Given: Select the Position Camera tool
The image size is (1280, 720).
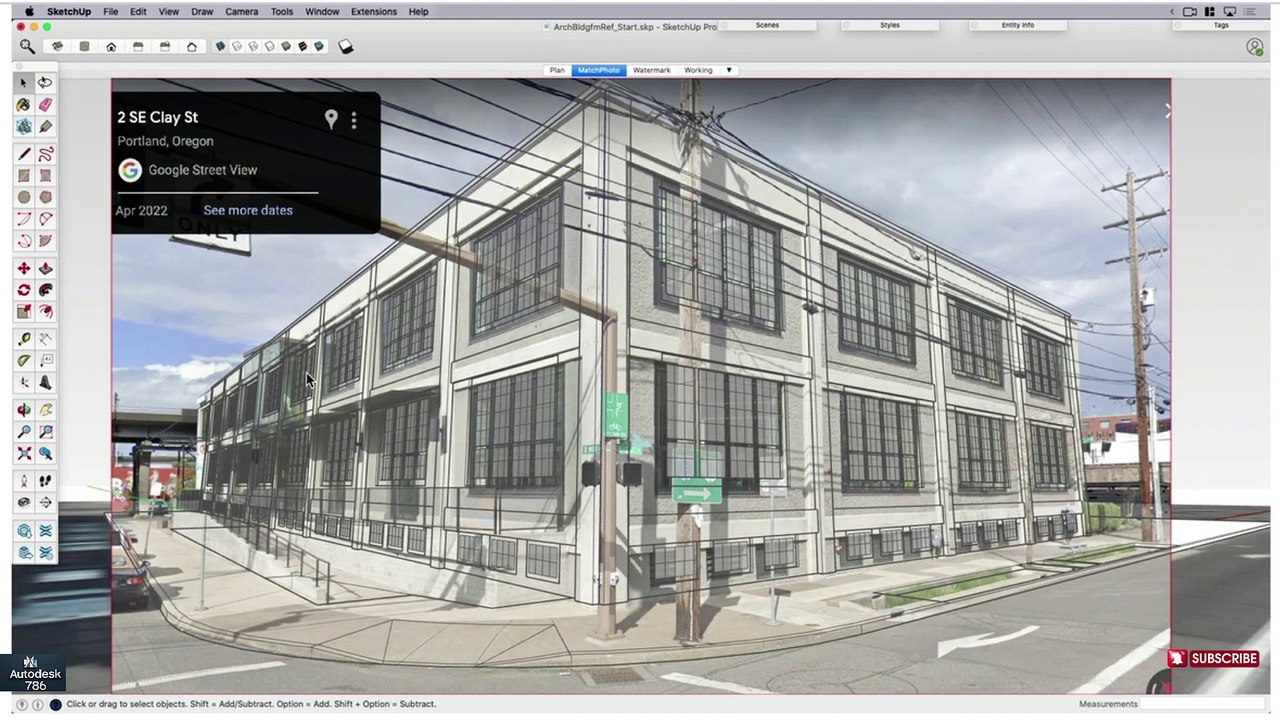Looking at the screenshot, I should pos(23,481).
